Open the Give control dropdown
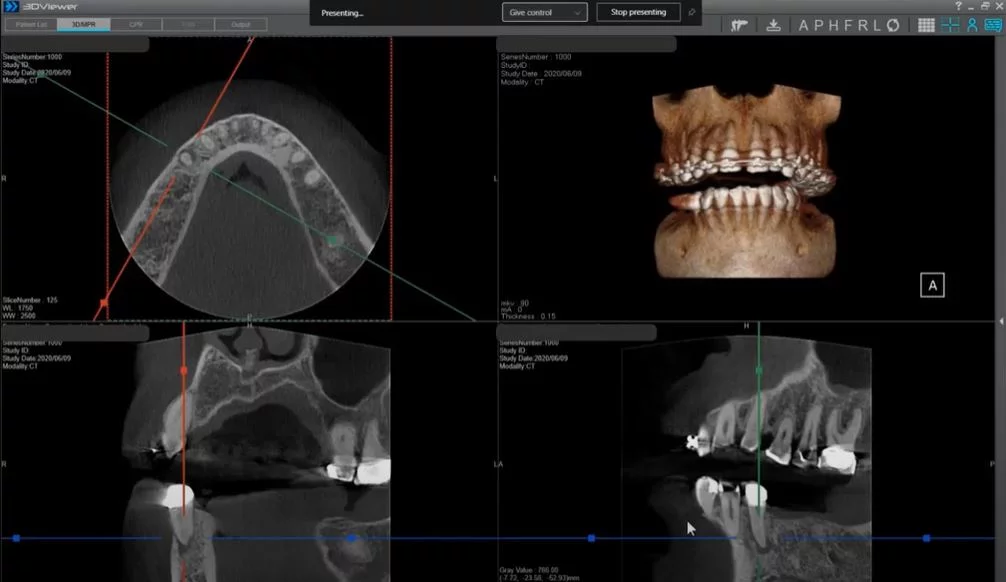1006x582 pixels. click(x=544, y=12)
